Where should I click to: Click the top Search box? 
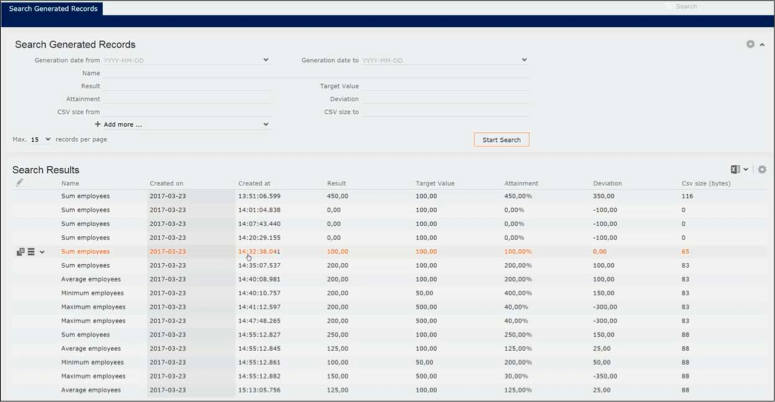pos(715,7)
